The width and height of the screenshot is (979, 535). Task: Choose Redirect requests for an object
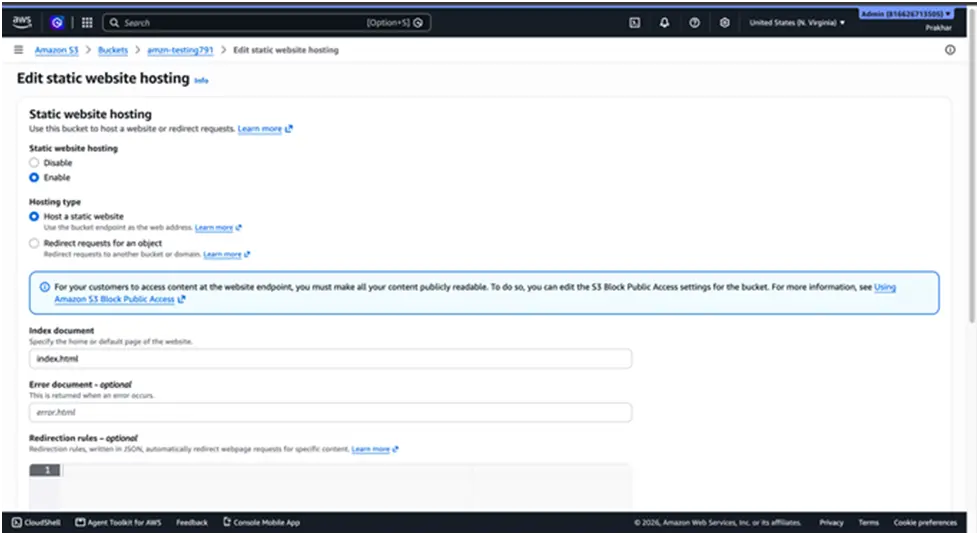click(34, 243)
